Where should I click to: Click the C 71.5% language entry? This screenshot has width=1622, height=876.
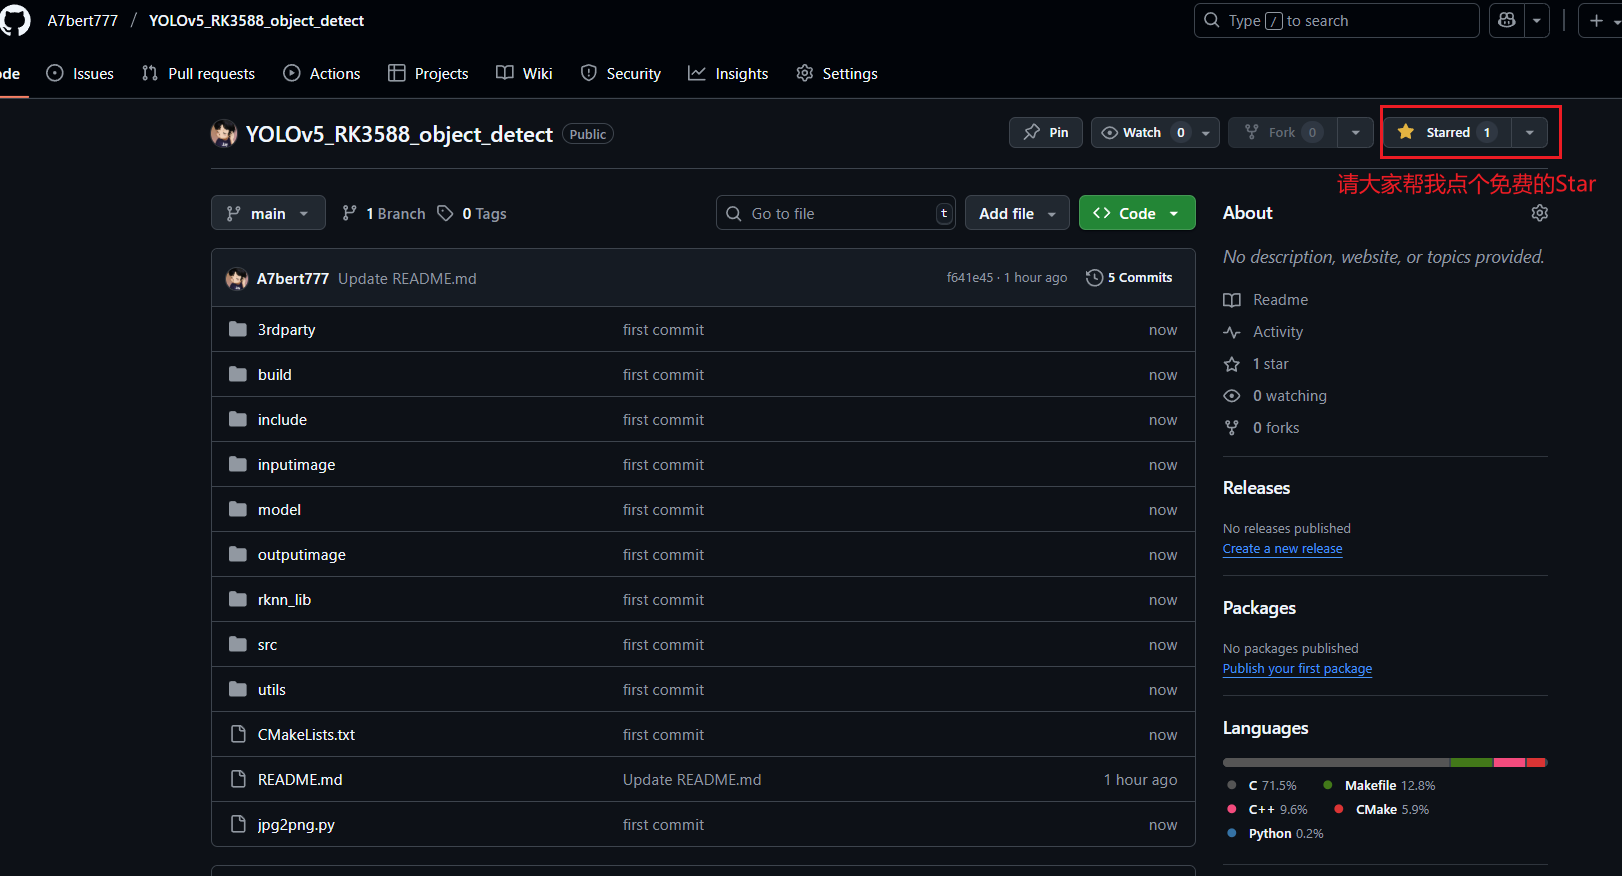tap(1263, 785)
